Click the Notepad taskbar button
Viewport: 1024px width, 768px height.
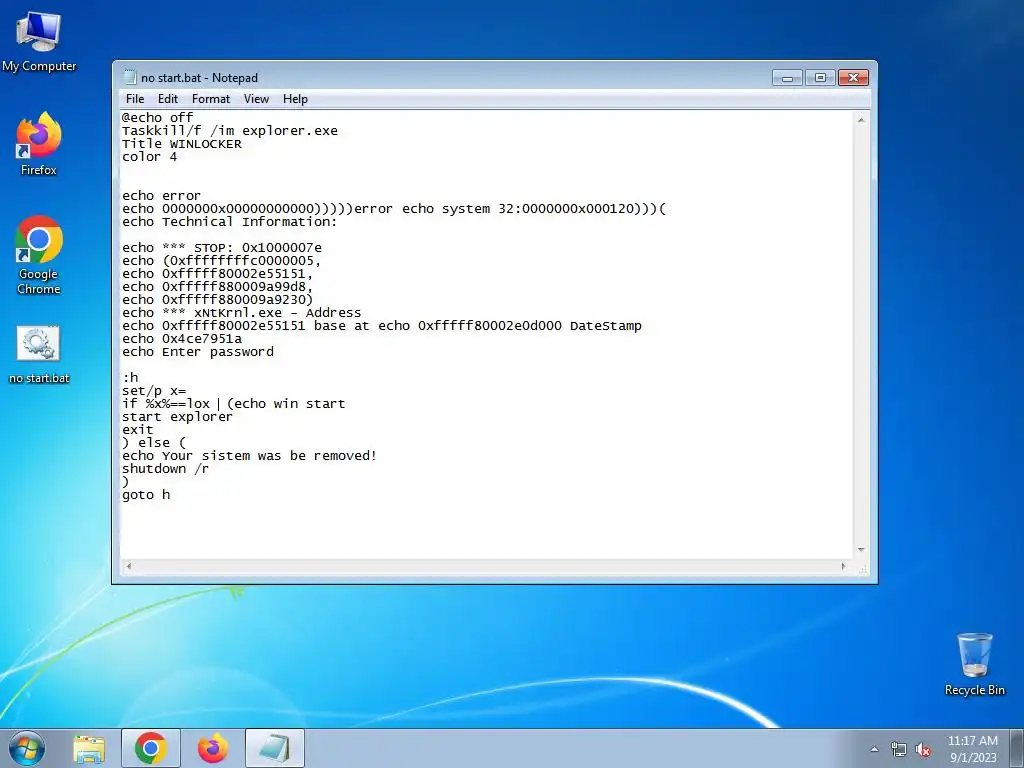(275, 748)
